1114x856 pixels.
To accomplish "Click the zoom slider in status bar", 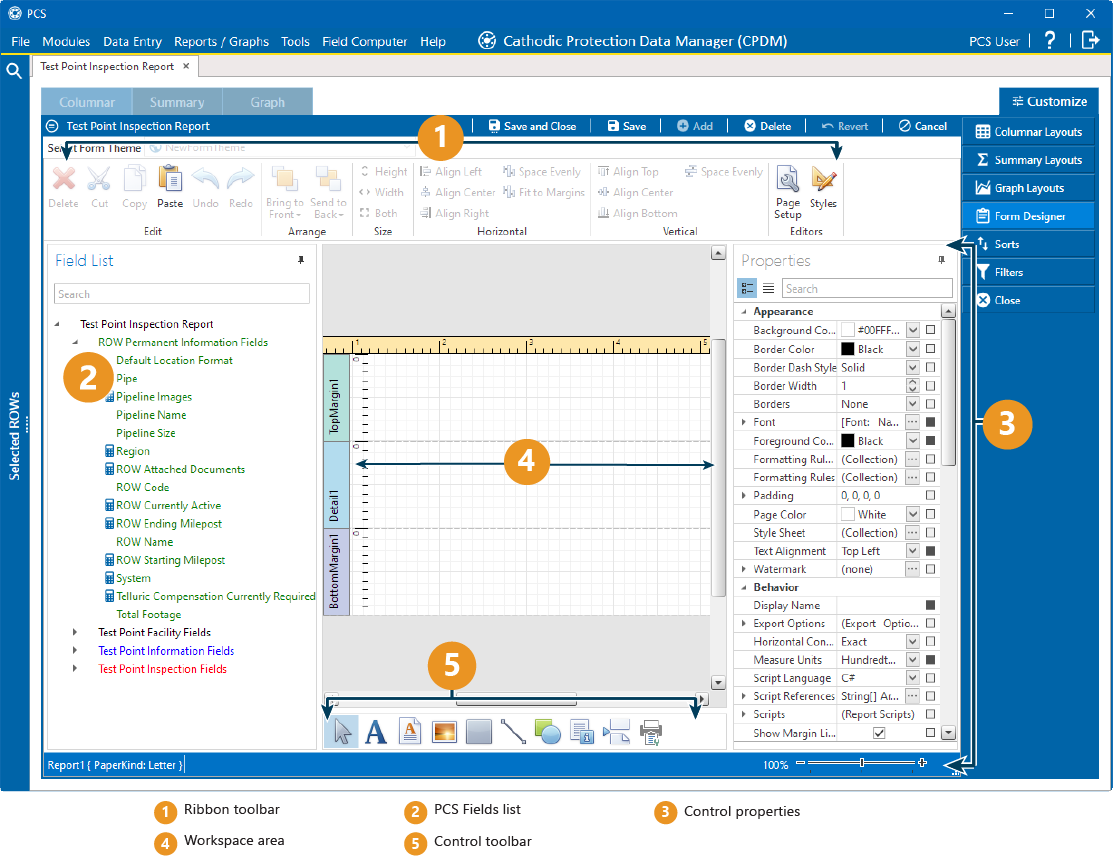I will (x=861, y=764).
